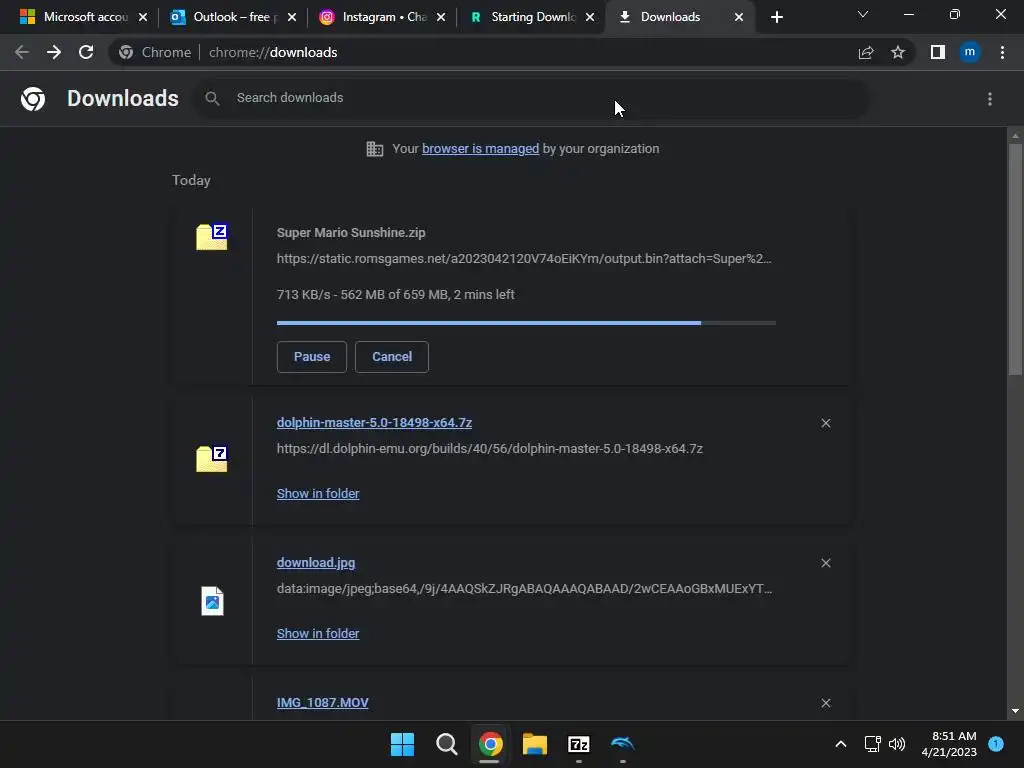The image size is (1024, 768).
Task: Click the download progress bar
Action: (526, 323)
